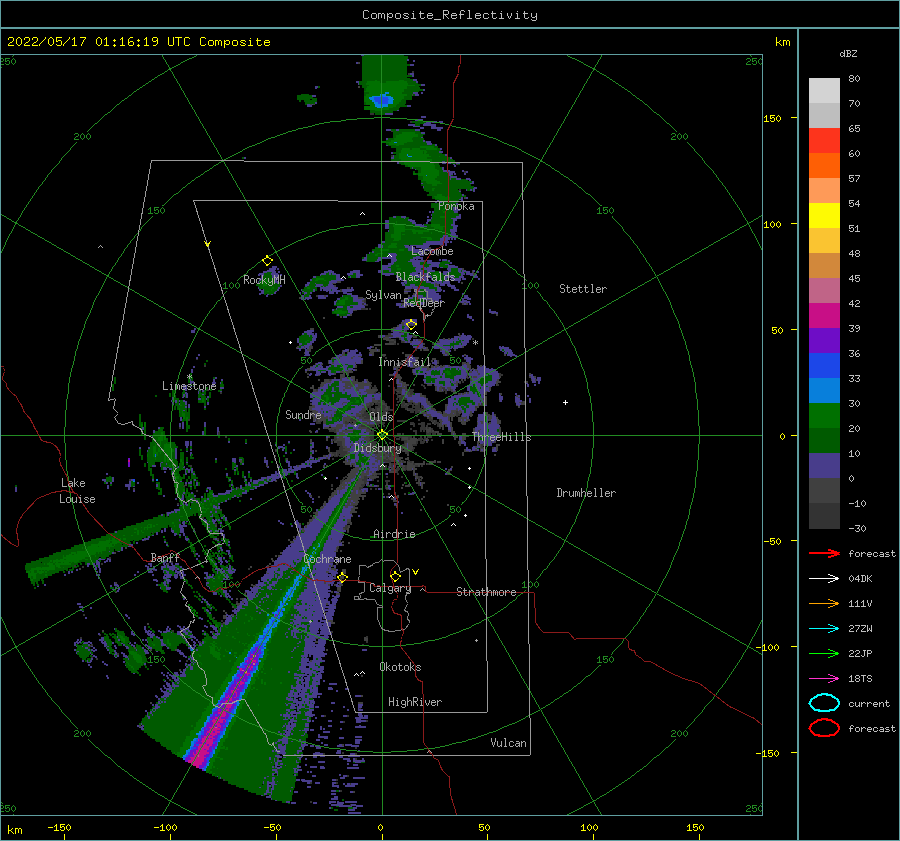The image size is (900, 841).
Task: Click the km label in the bottom left
Action: point(15,830)
